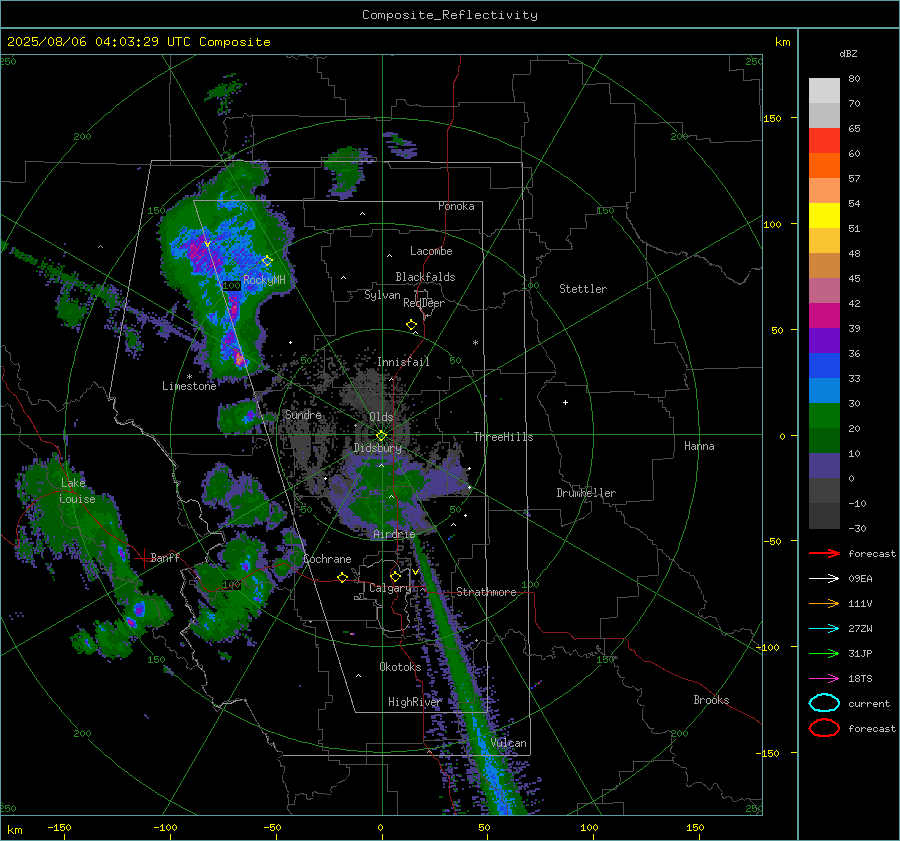This screenshot has height=841, width=900.
Task: Click the dark gray -10 dBZ swatch
Action: point(824,516)
